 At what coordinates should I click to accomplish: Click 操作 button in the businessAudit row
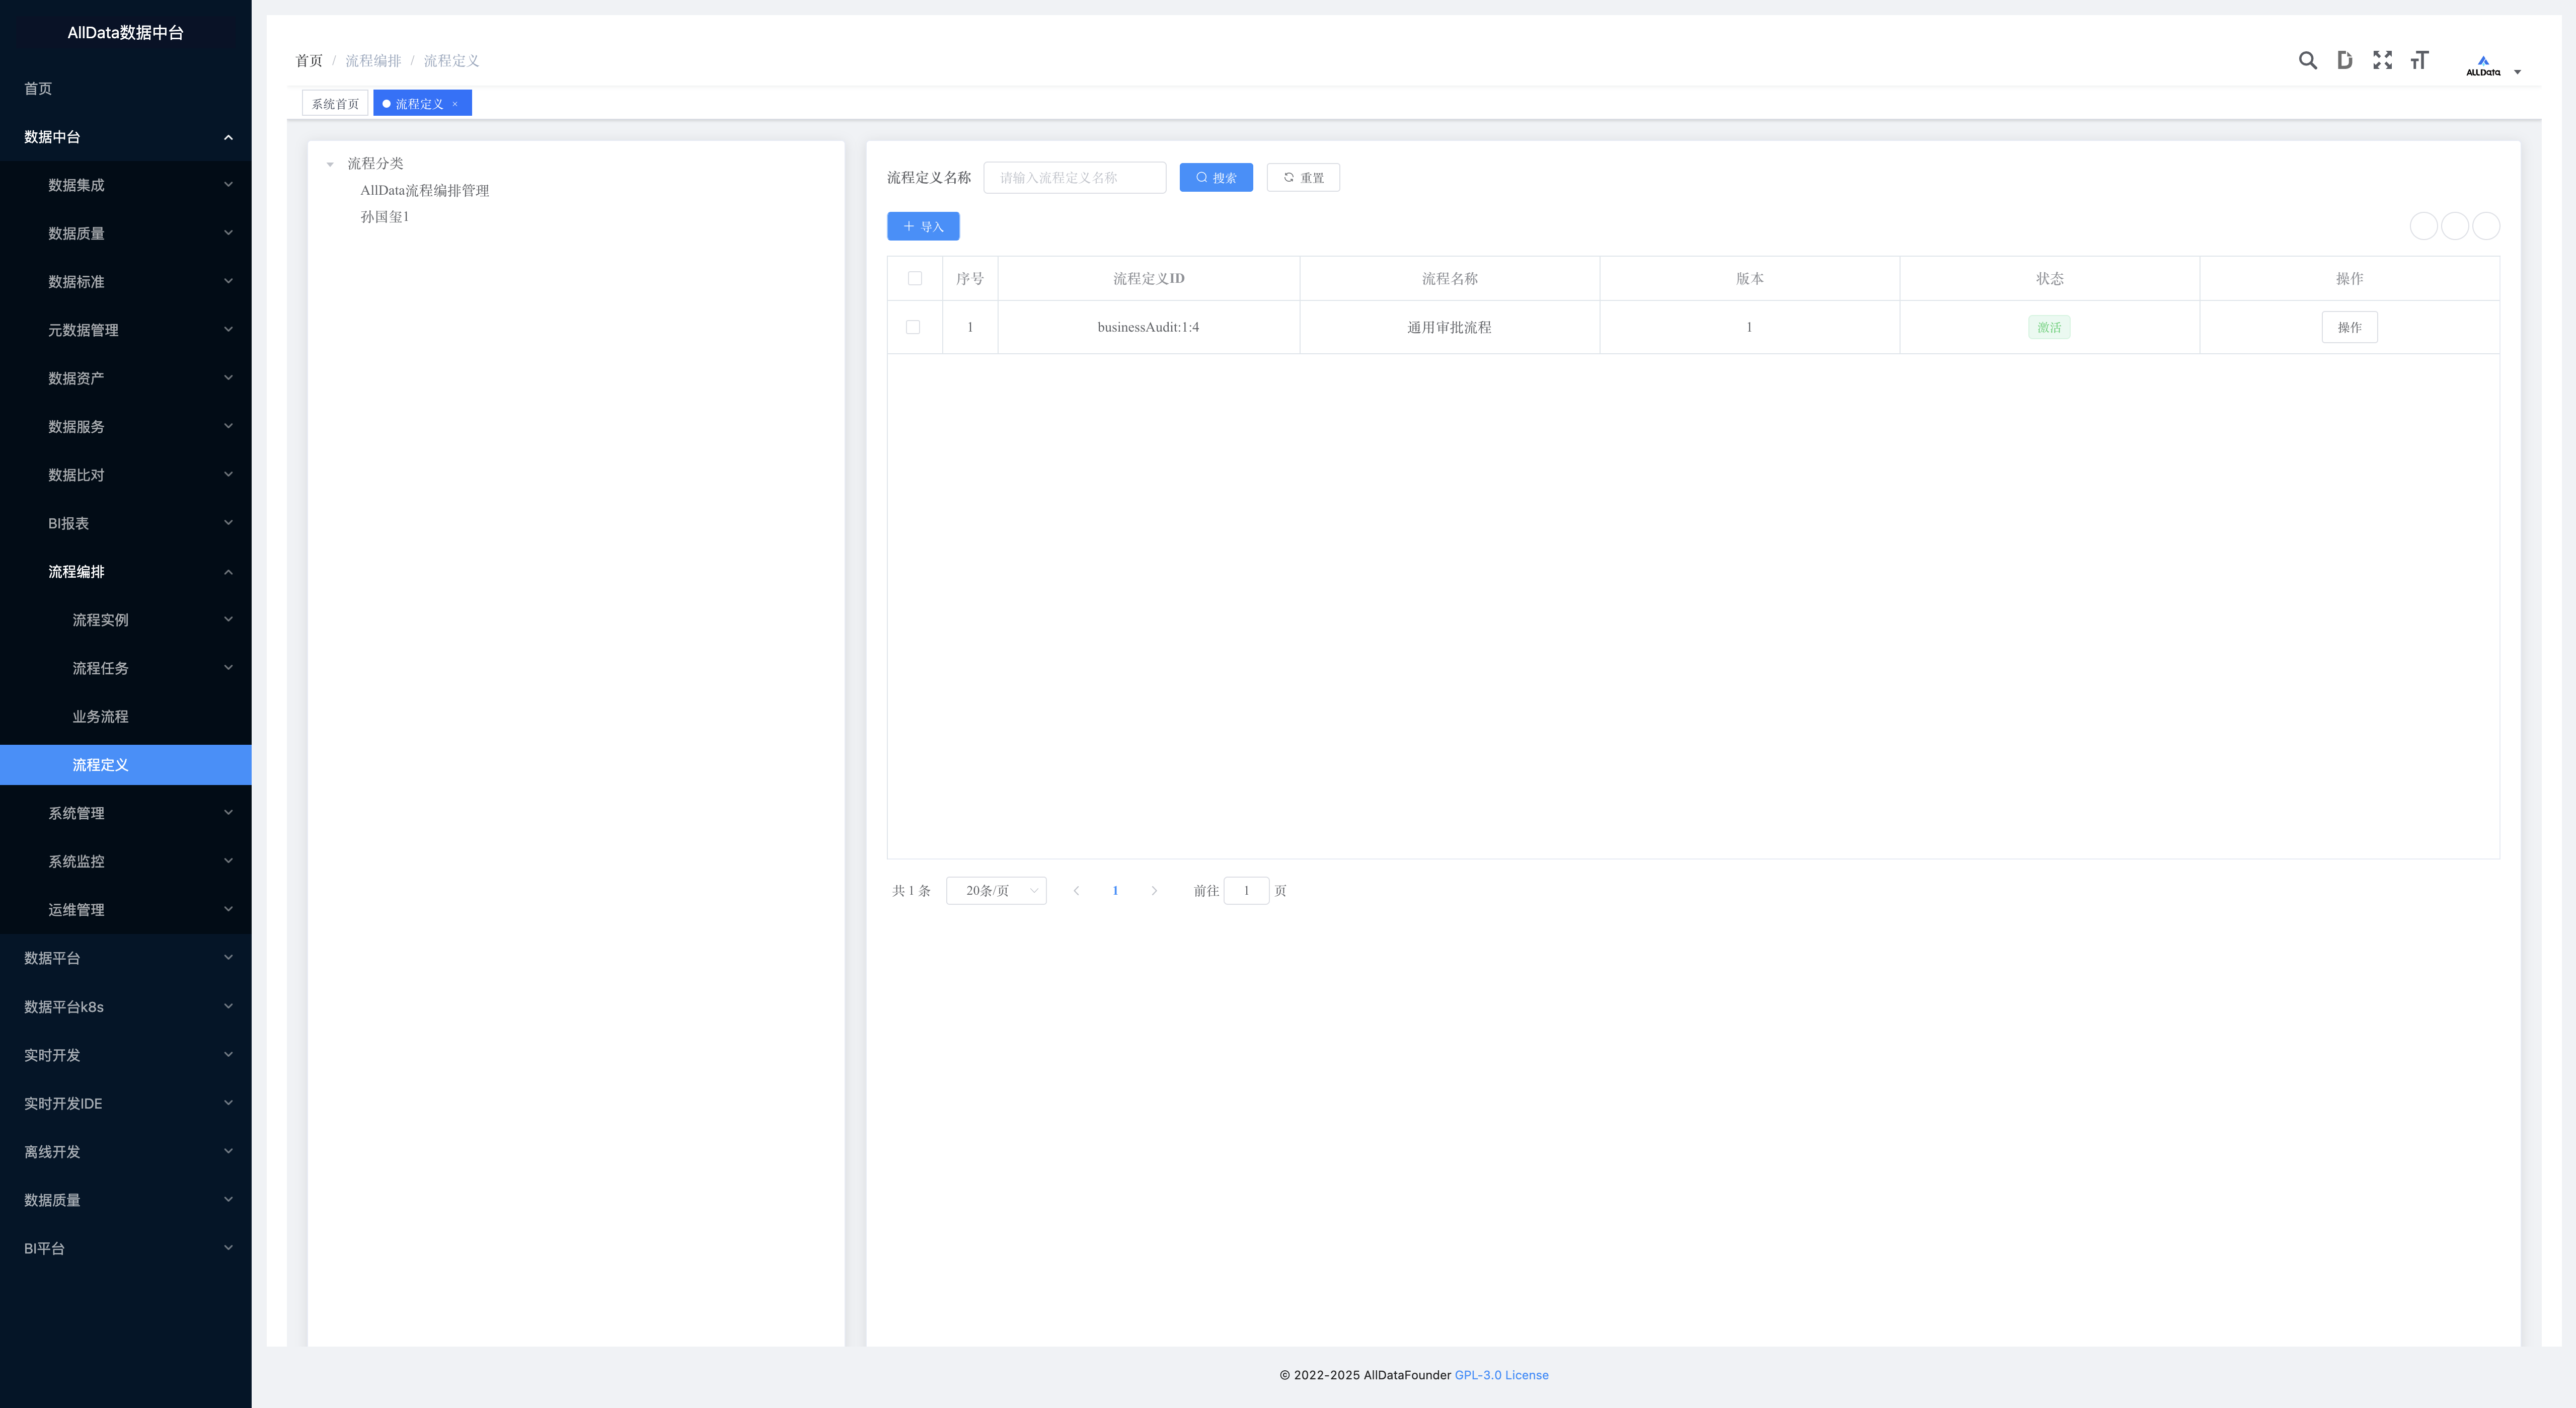(x=2349, y=328)
